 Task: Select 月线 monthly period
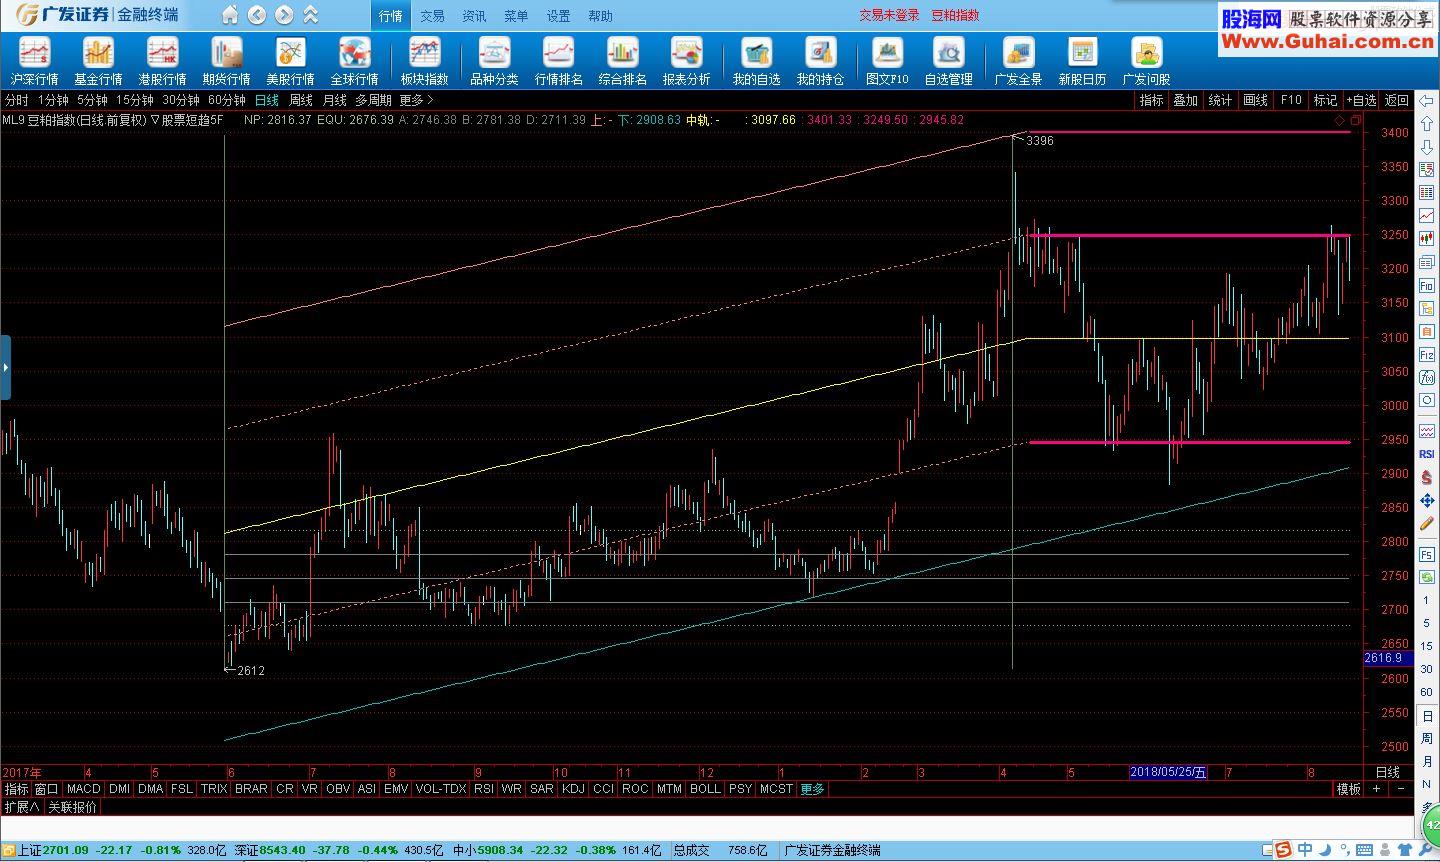(335, 100)
